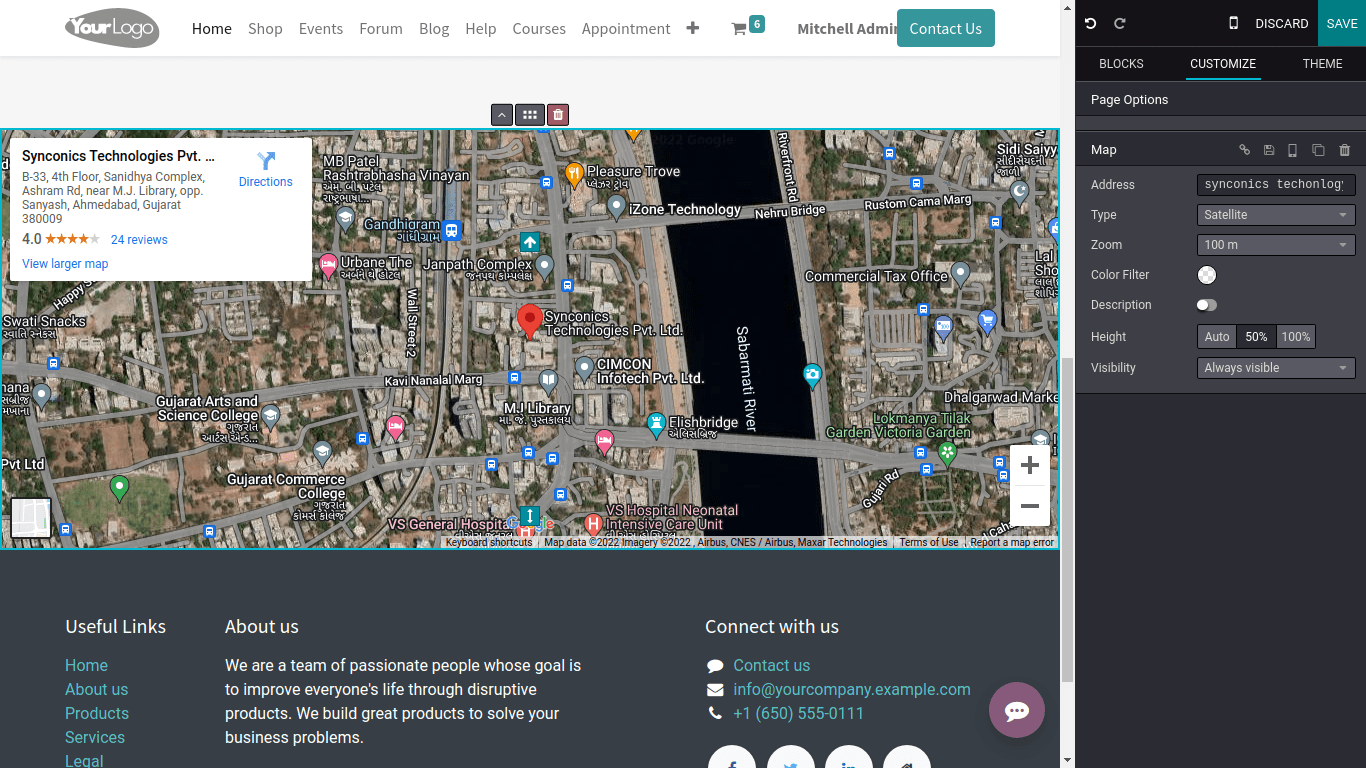Screen dimensions: 1366x768
Task: Zoom out on the Google map
Action: (x=1030, y=506)
